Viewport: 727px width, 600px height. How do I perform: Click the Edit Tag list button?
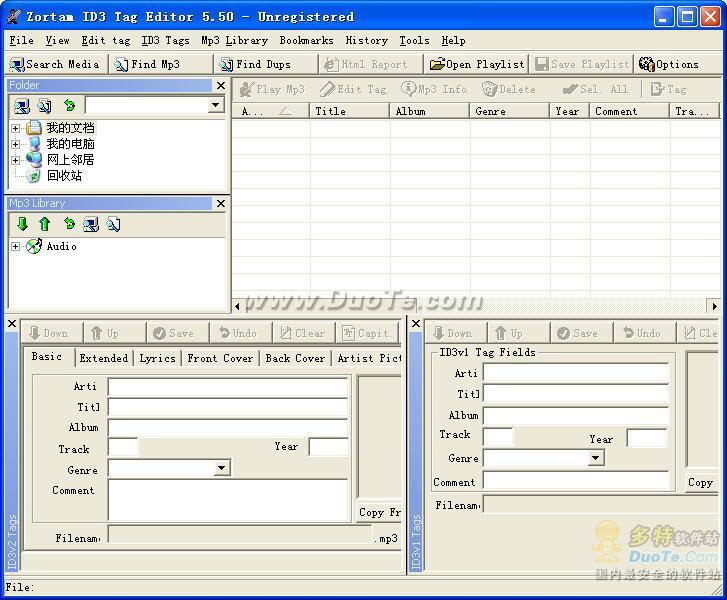tap(353, 89)
